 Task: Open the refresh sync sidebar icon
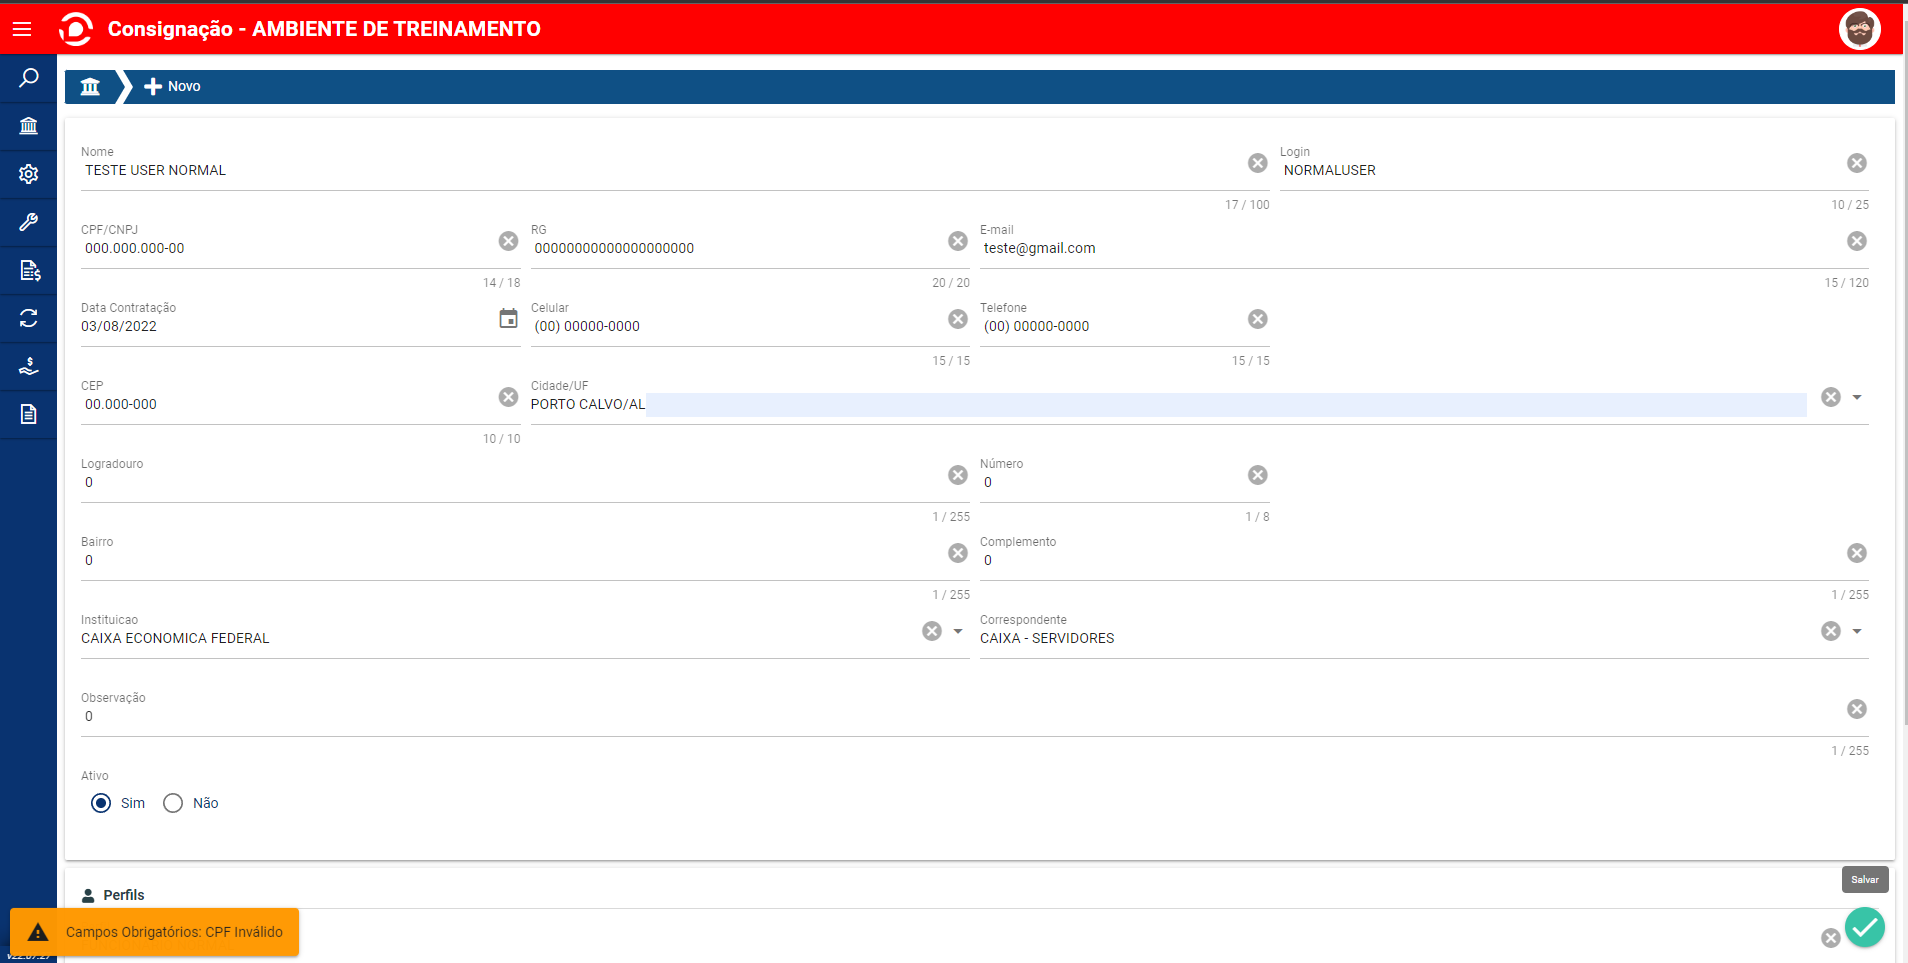pyautogui.click(x=29, y=318)
